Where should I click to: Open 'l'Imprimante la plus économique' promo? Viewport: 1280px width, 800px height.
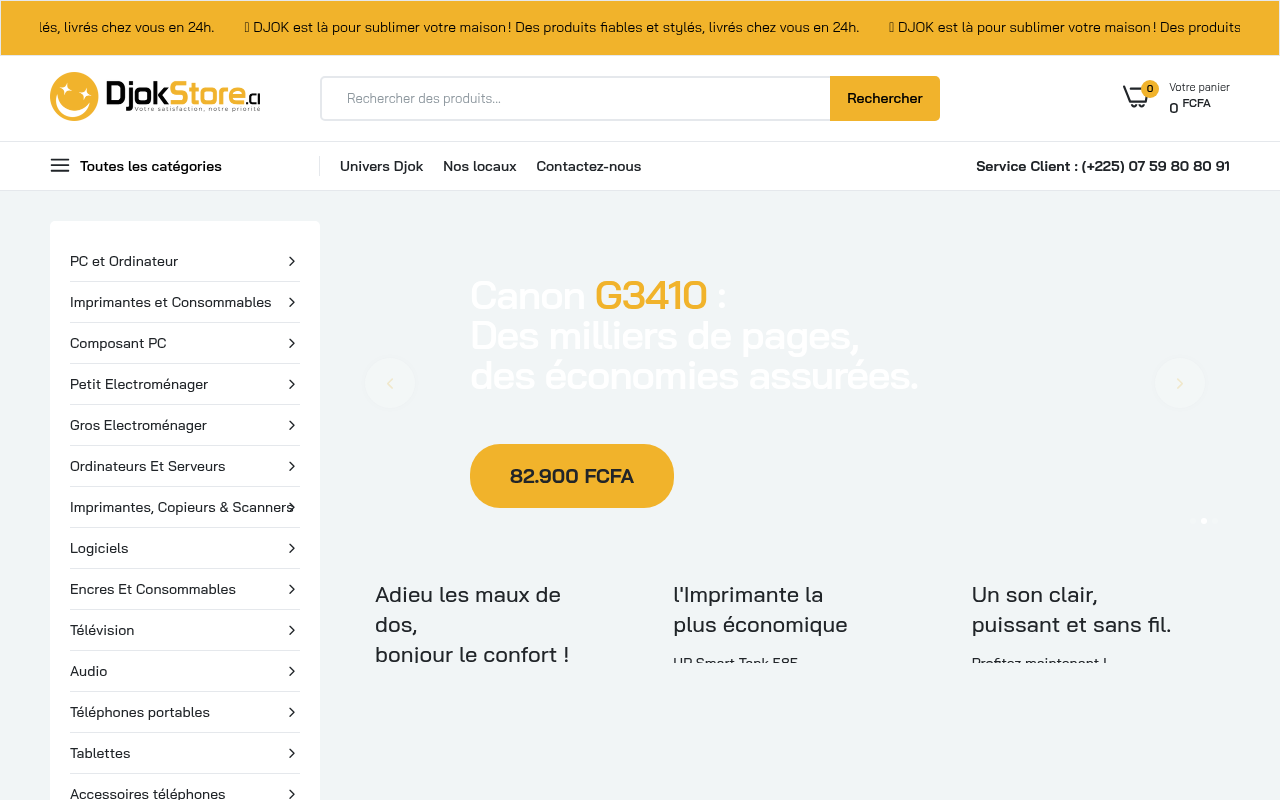[x=760, y=609]
